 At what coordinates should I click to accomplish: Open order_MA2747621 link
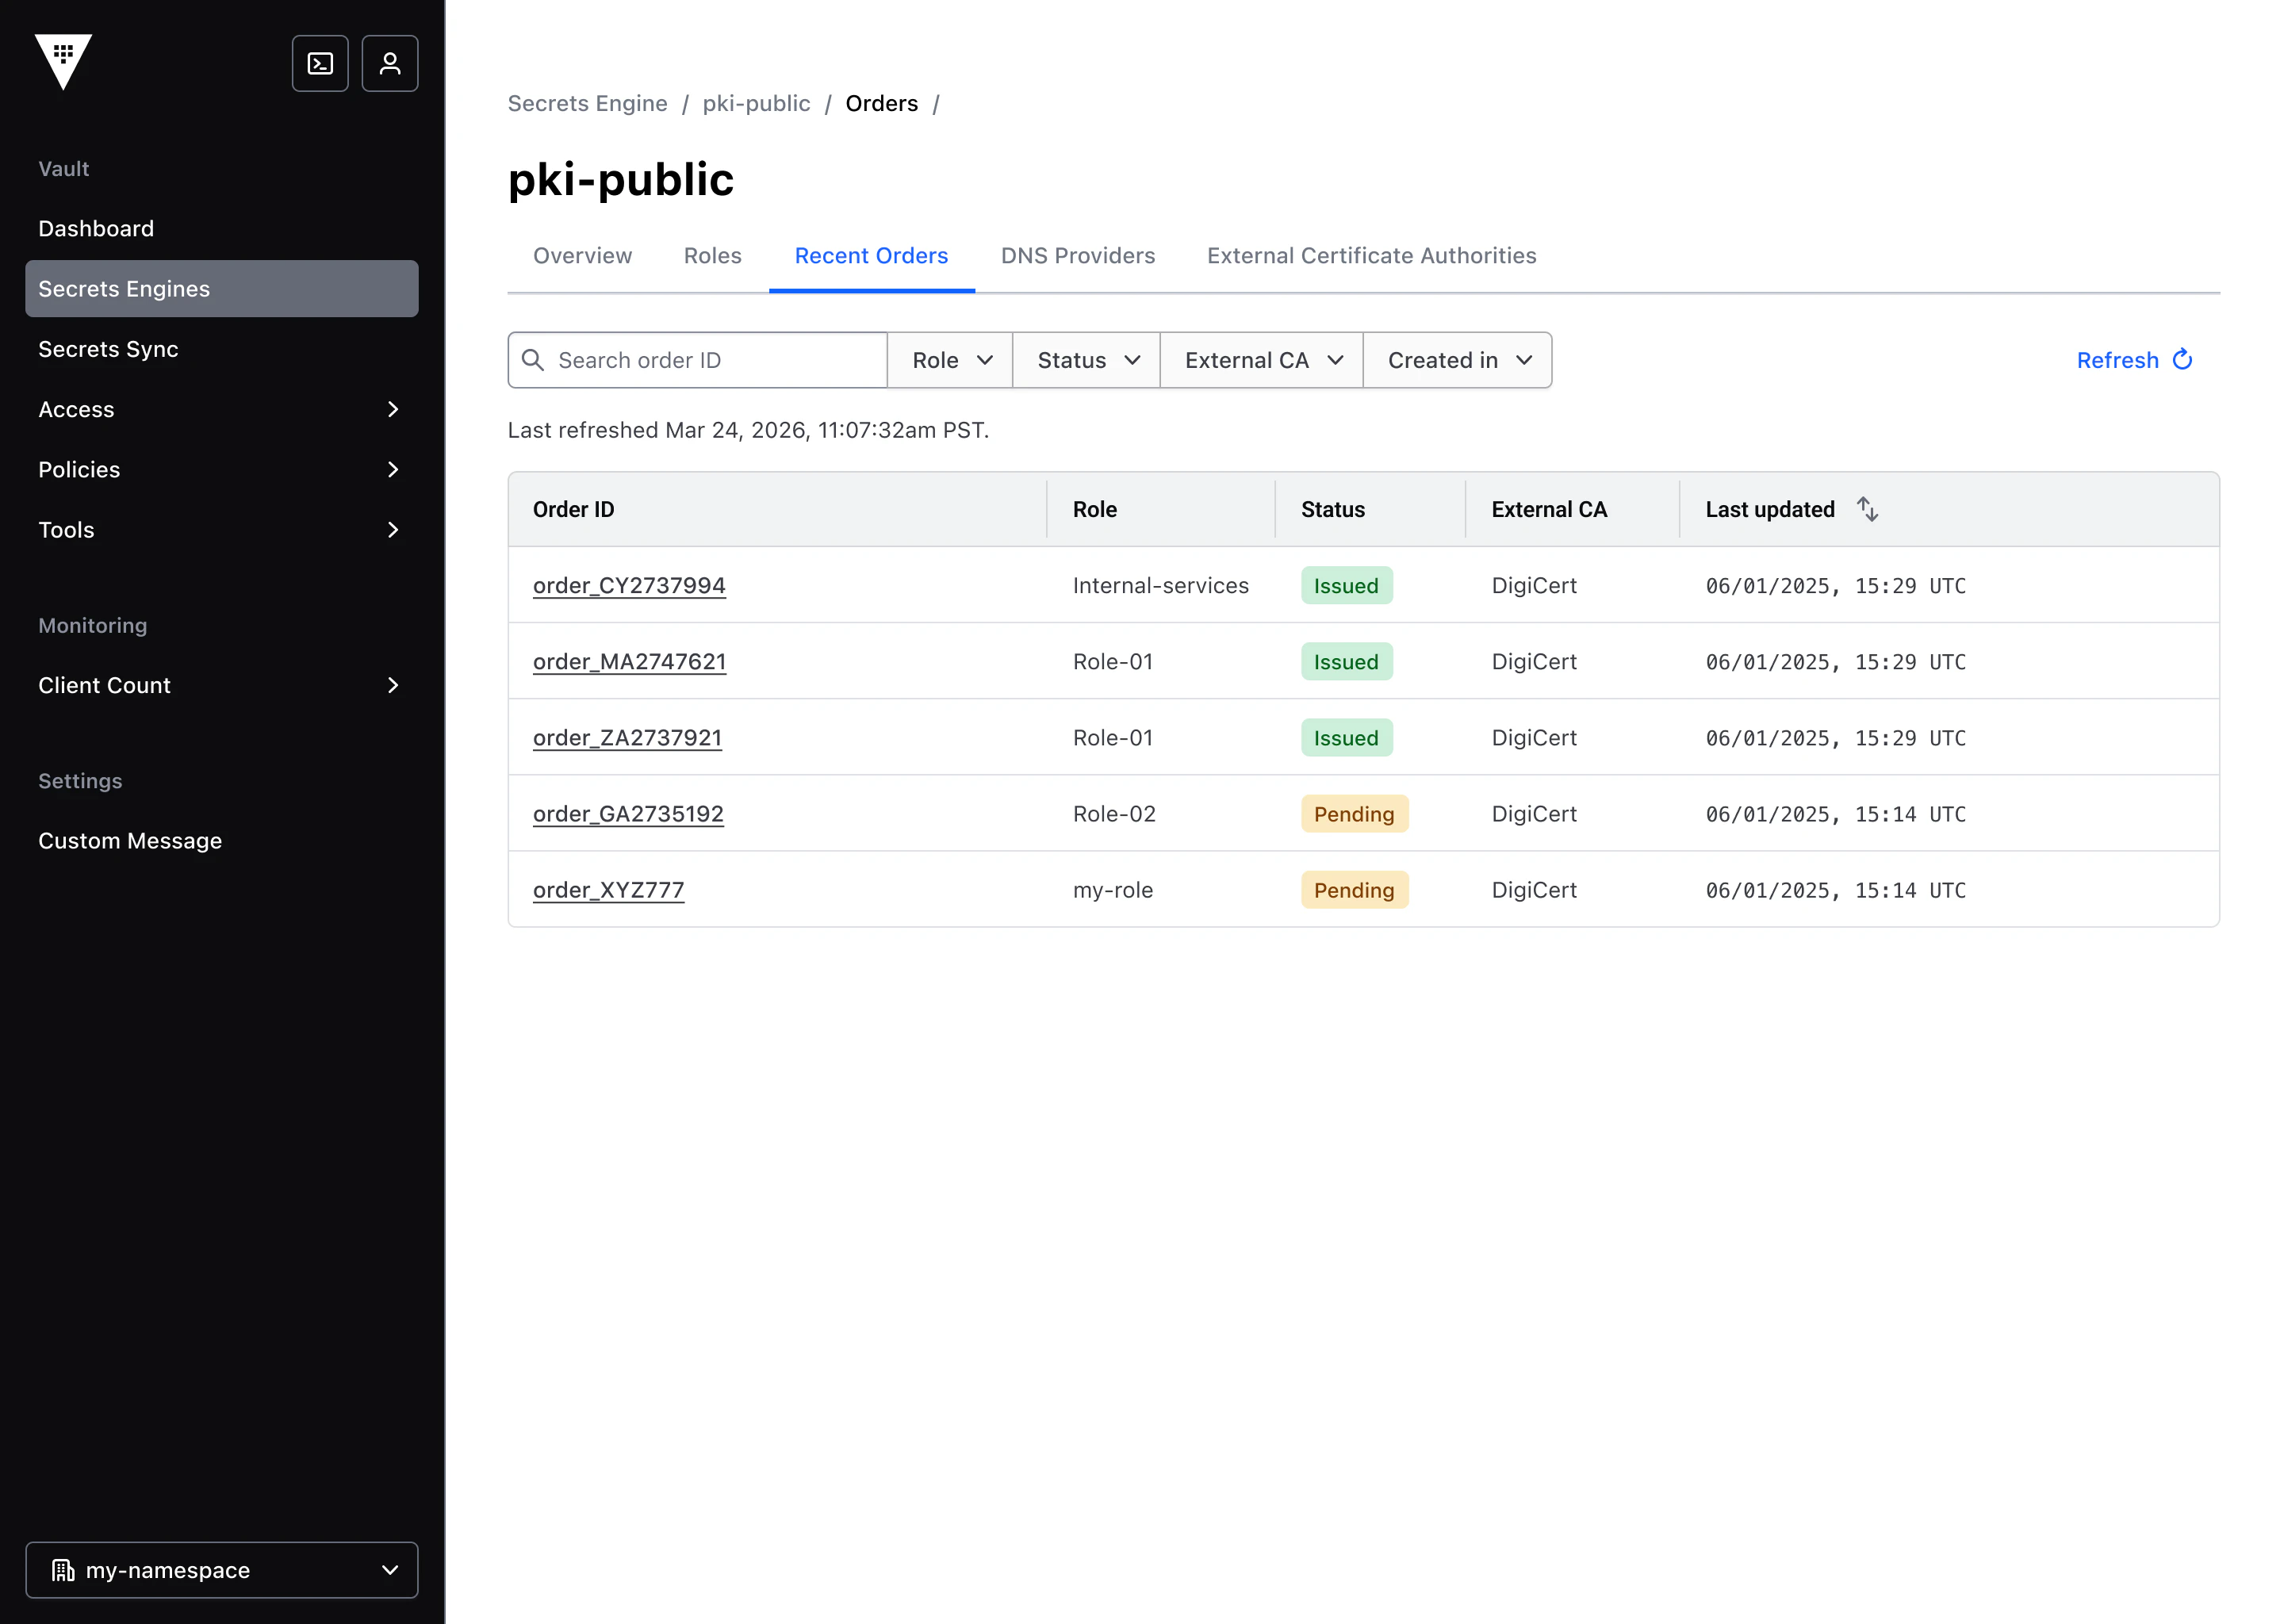click(629, 662)
